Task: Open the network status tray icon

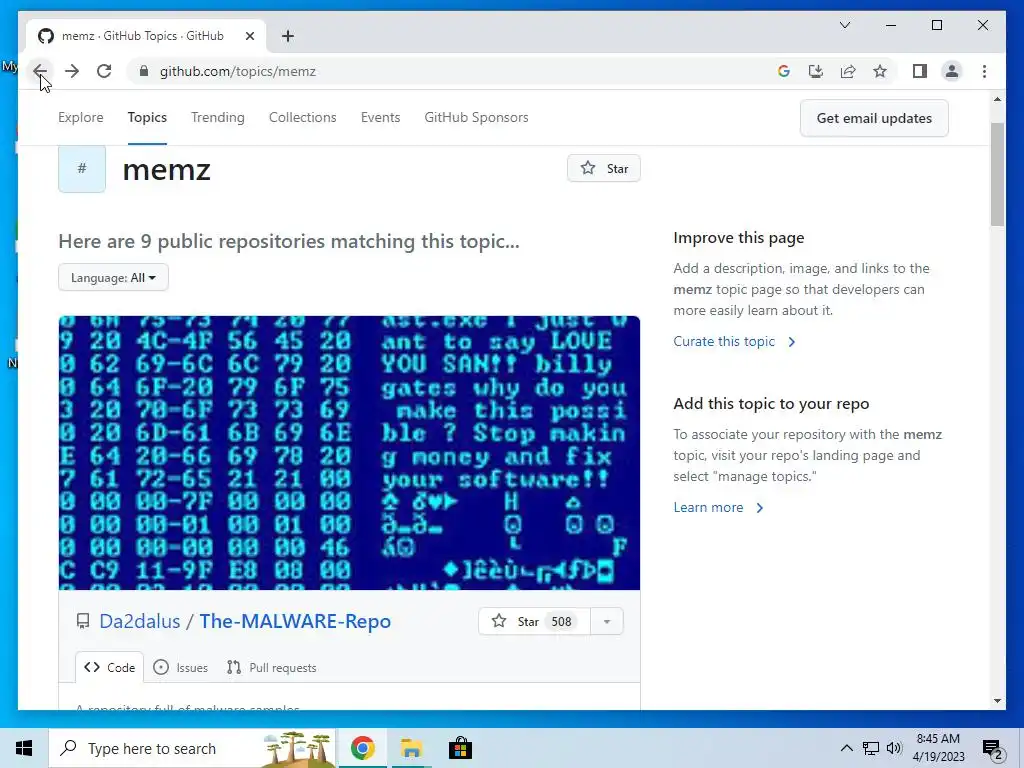Action: click(x=871, y=748)
